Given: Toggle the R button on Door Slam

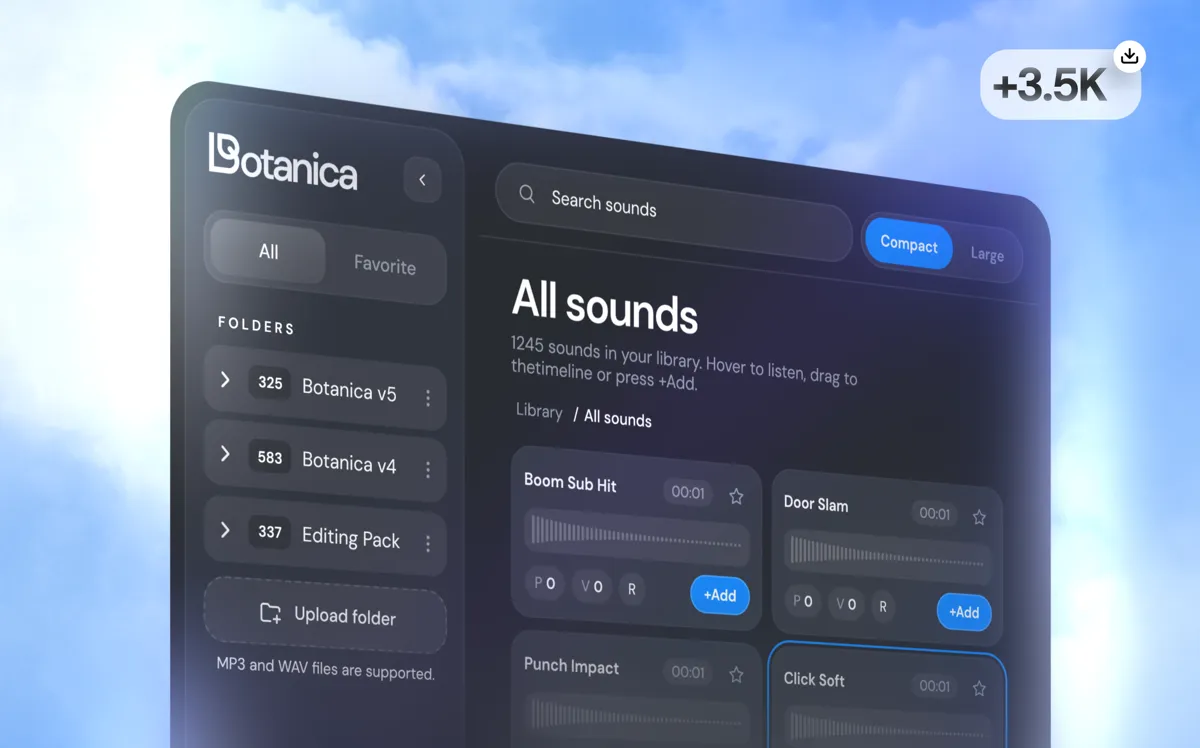Looking at the screenshot, I should [x=882, y=606].
